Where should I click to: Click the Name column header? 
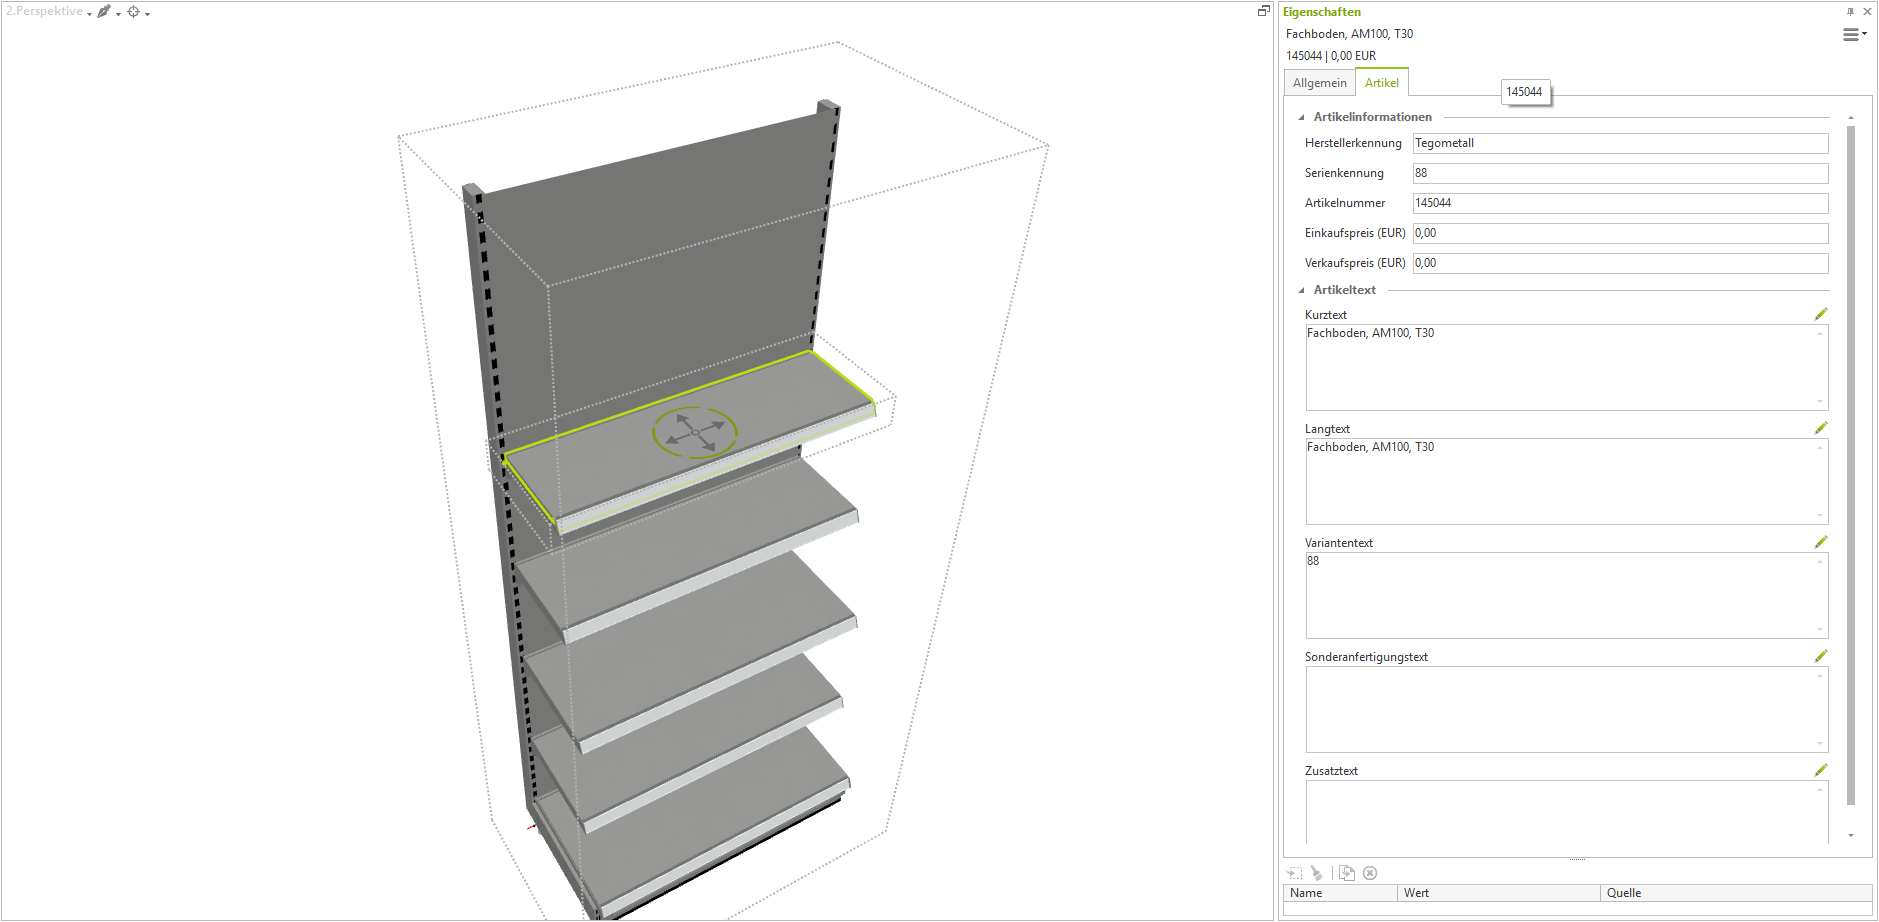[x=1339, y=893]
